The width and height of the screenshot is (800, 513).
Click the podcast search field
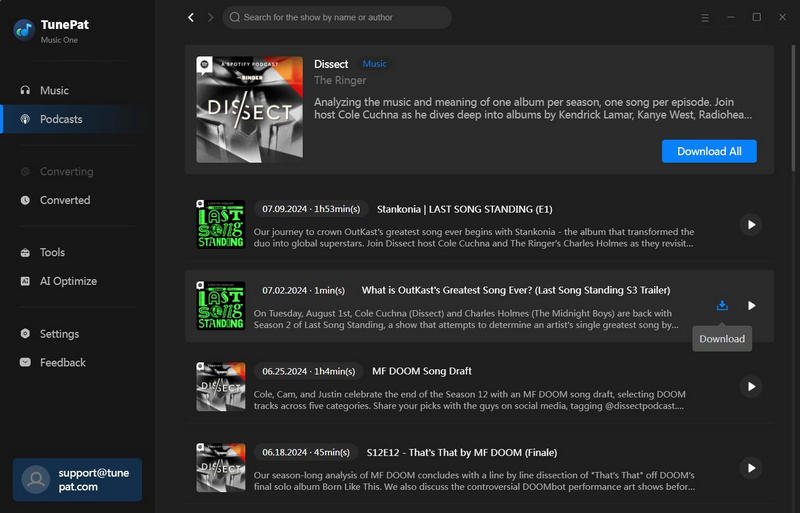tap(337, 17)
